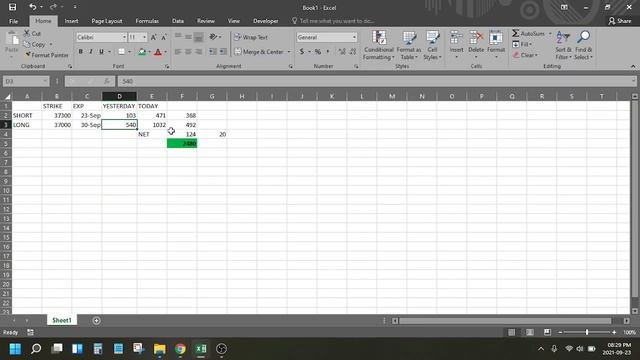Viewport: 640px width, 360px height.
Task: Open the font size dropdown
Action: pos(144,37)
